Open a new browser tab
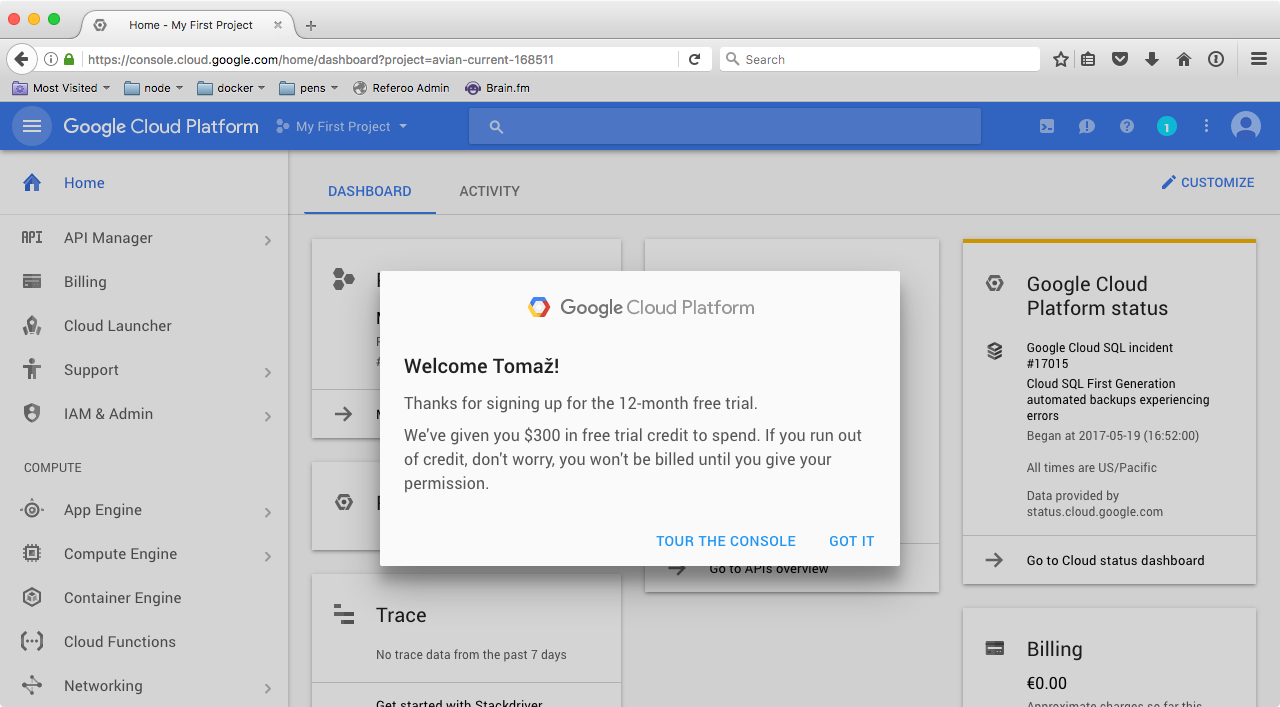This screenshot has width=1280, height=707. [311, 25]
